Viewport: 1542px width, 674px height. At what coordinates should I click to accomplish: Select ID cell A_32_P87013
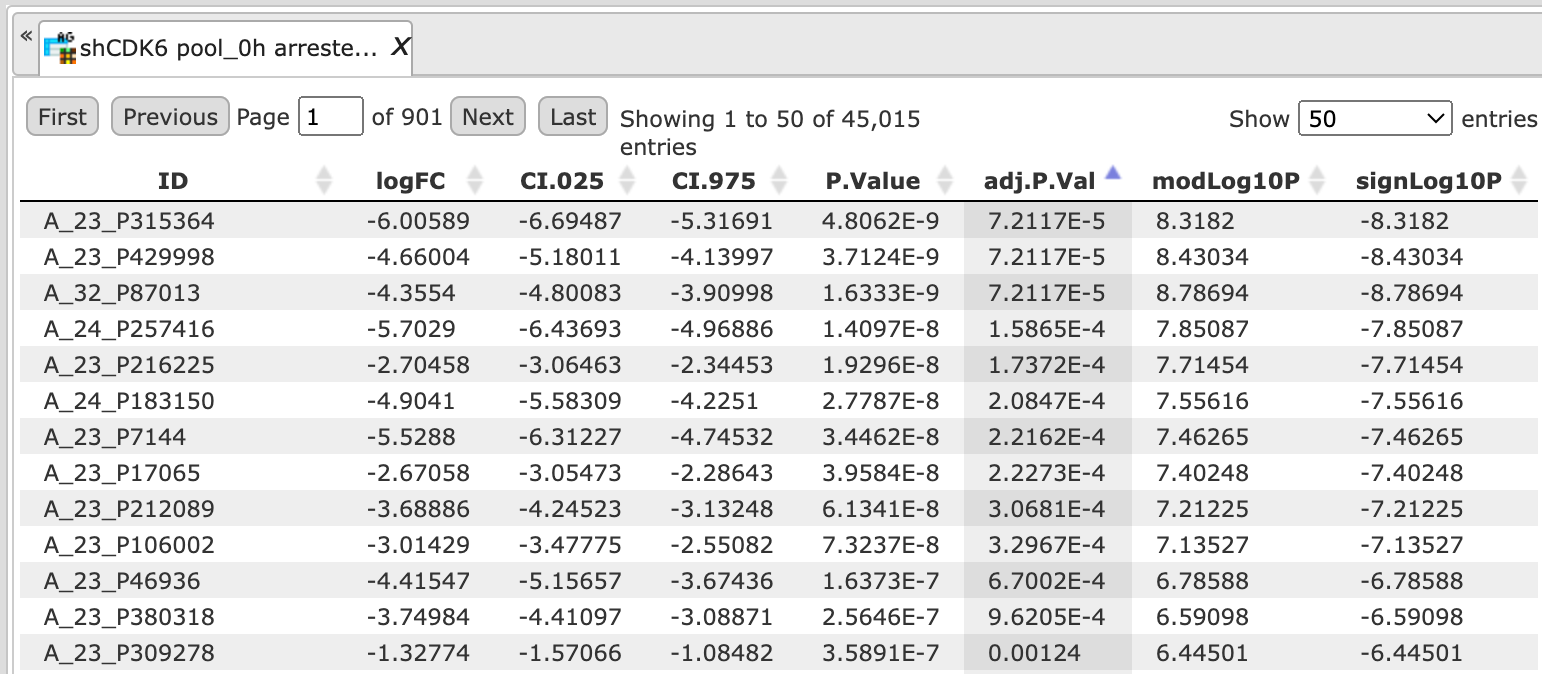pyautogui.click(x=122, y=293)
